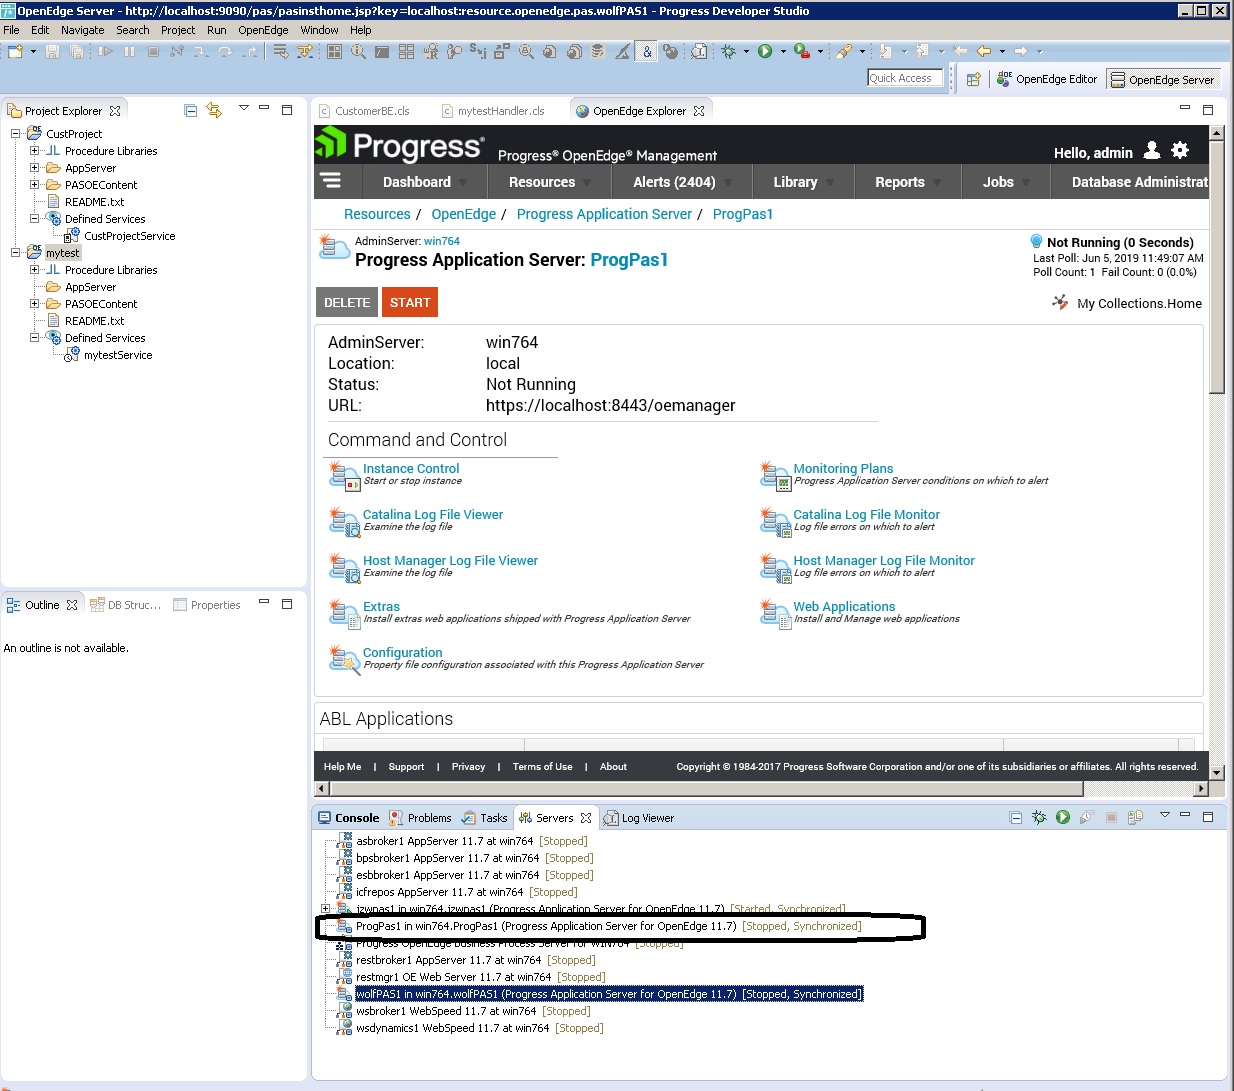Click the hamburger menu icon left of Dashboard

click(331, 181)
